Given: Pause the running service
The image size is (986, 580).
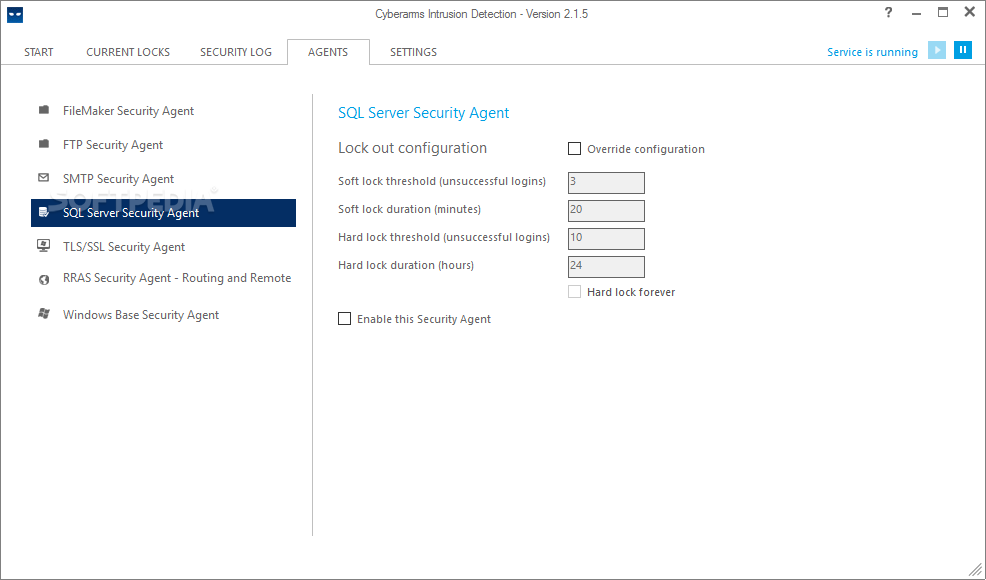Looking at the screenshot, I should [x=963, y=50].
